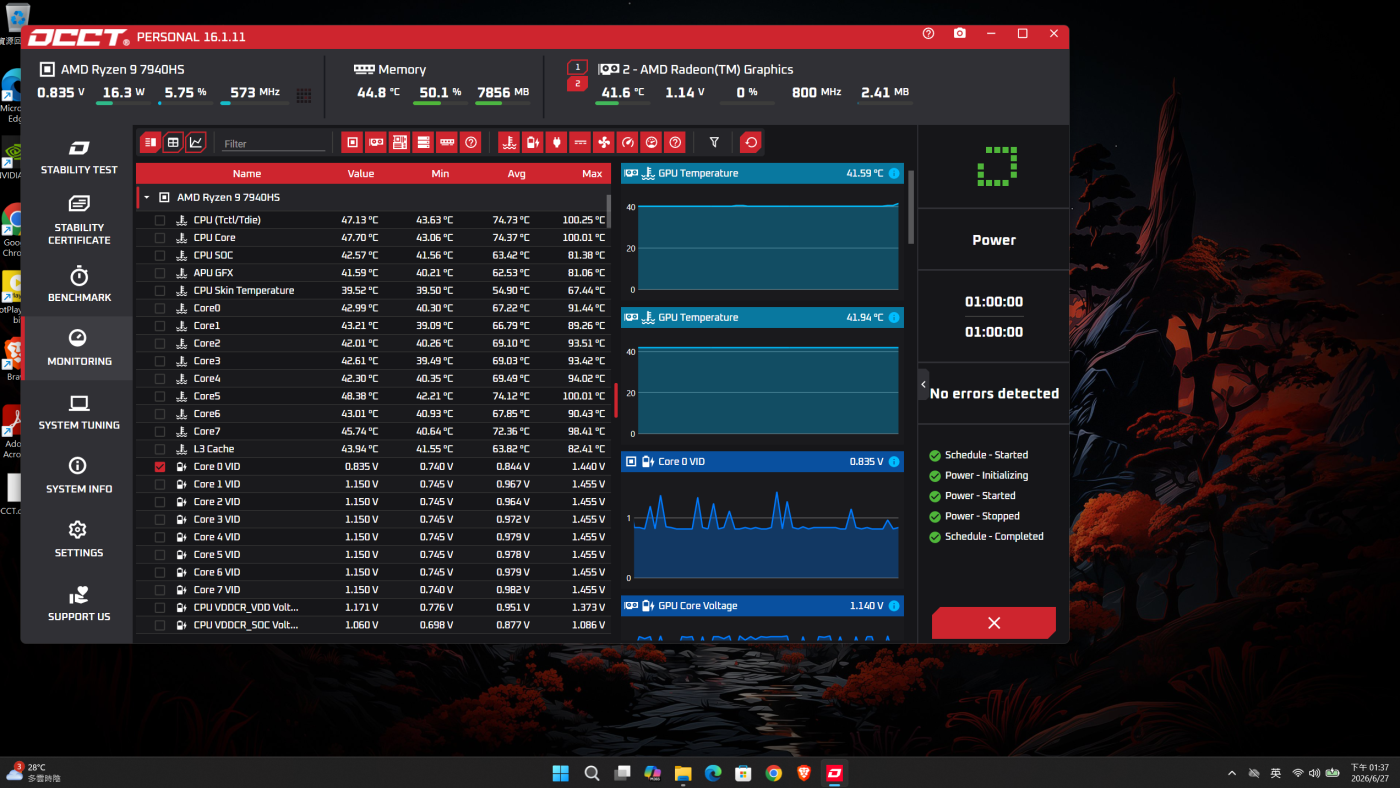Toggle the fan sensor type filter

[604, 143]
